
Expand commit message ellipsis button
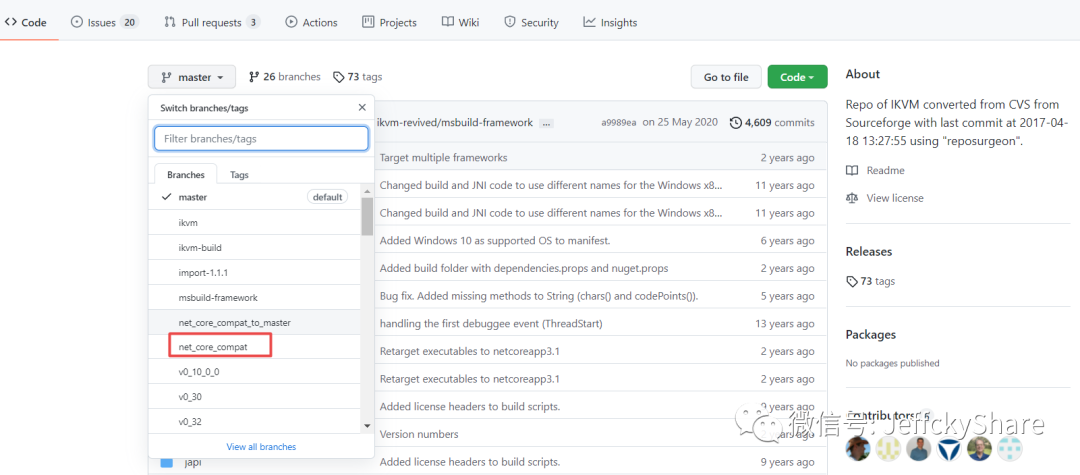[x=547, y=123]
